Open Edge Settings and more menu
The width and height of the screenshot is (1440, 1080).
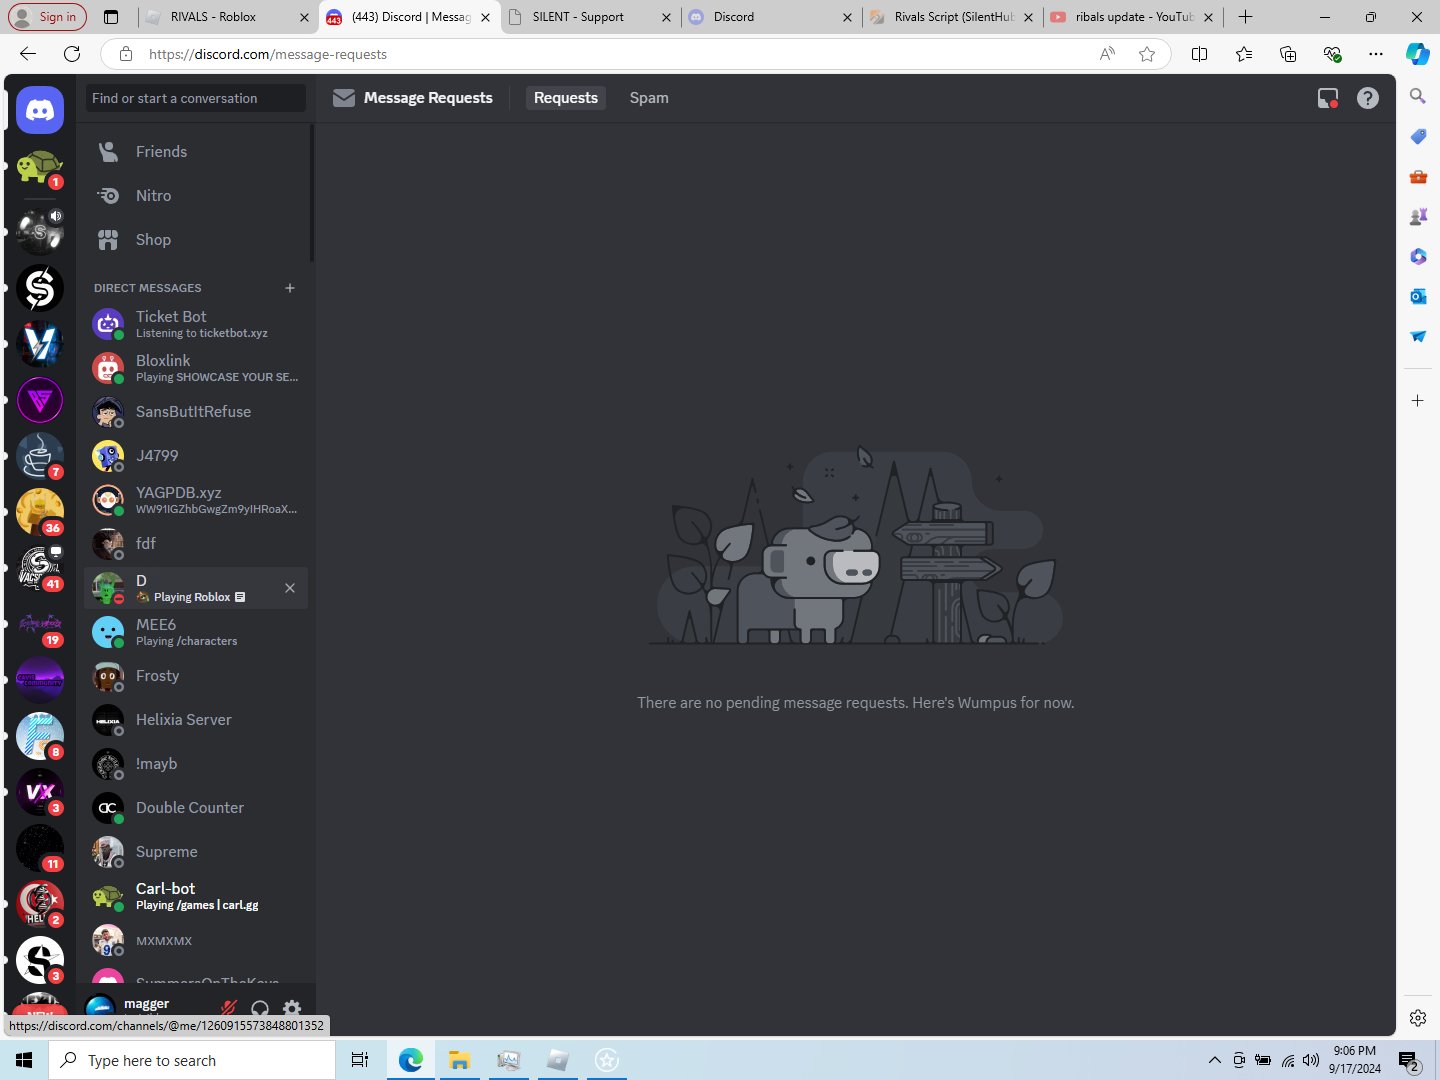1376,54
